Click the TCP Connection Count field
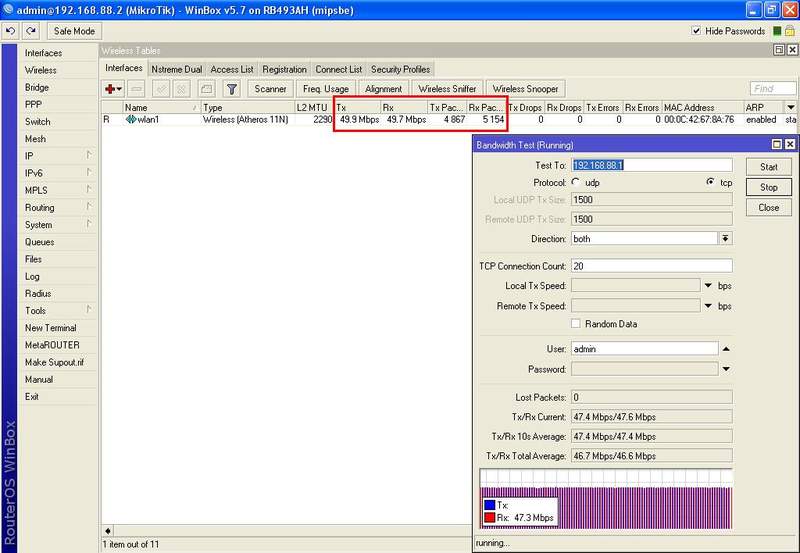The width and height of the screenshot is (800, 553). point(652,266)
